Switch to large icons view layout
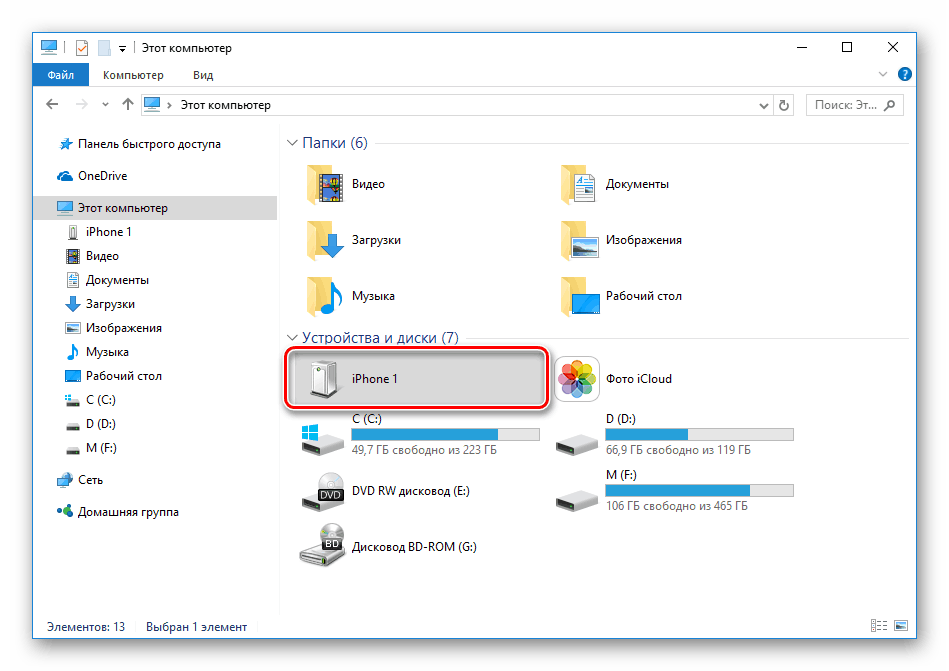 [901, 626]
